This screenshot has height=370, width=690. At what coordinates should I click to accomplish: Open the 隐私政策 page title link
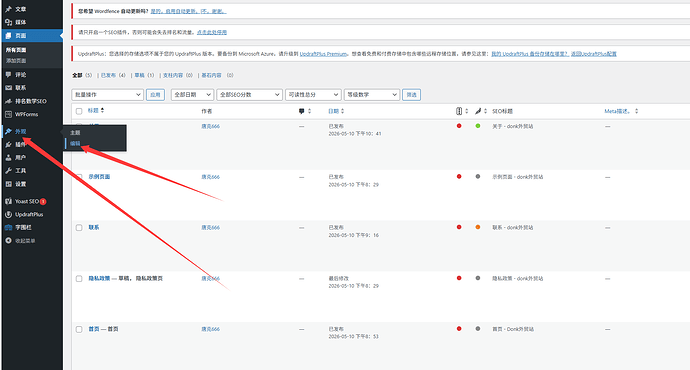pyautogui.click(x=99, y=278)
